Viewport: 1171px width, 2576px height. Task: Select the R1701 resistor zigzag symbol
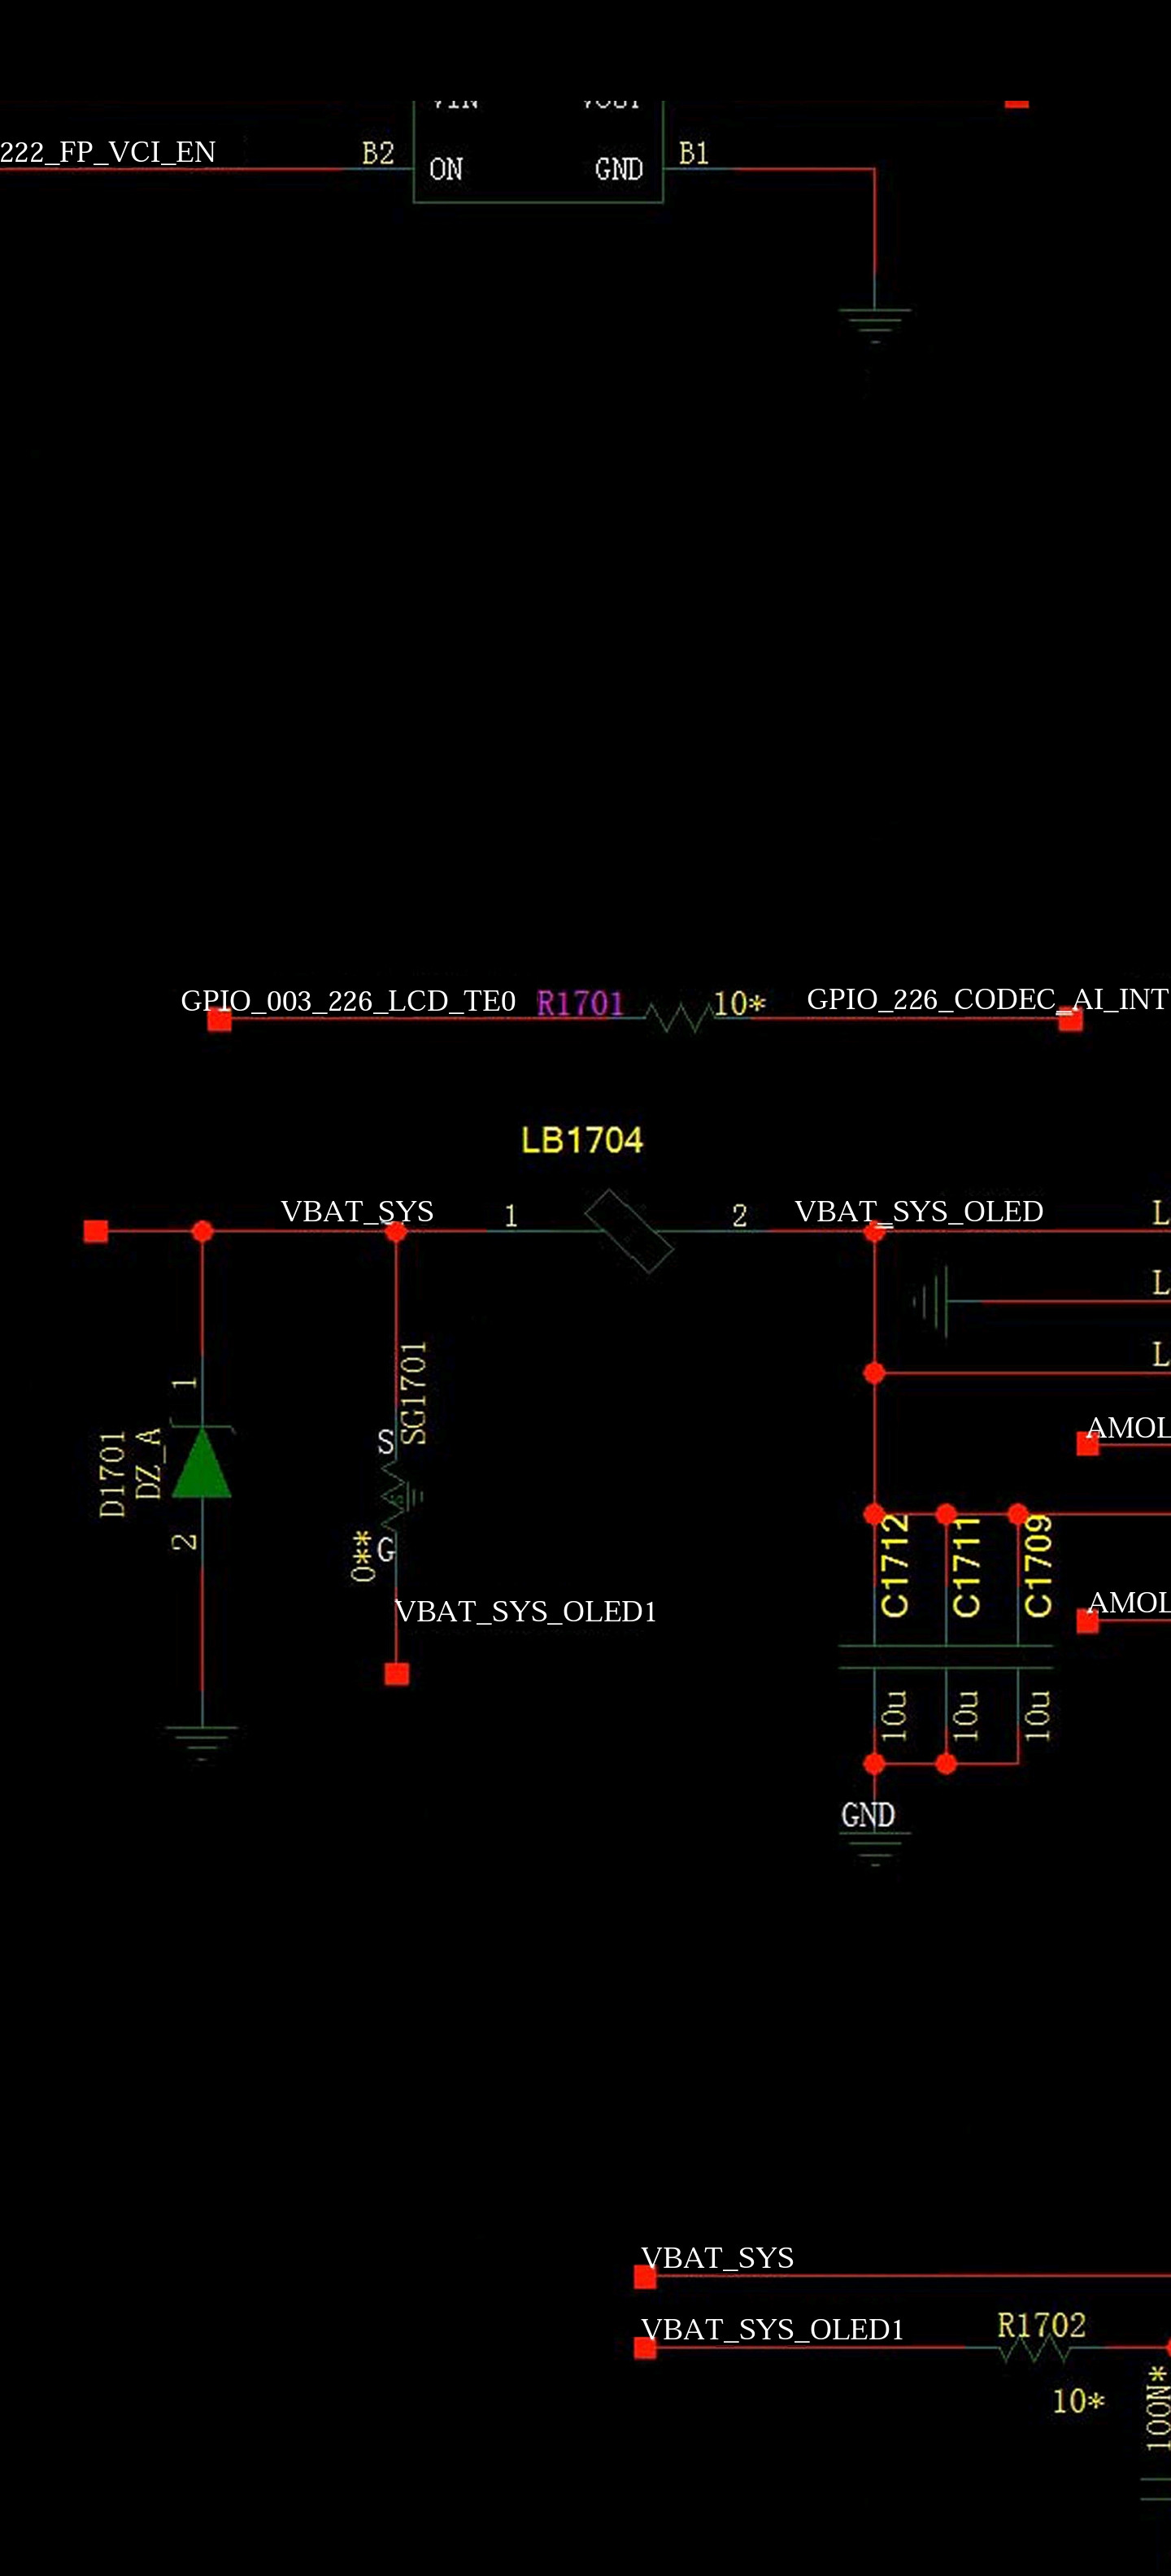680,1017
